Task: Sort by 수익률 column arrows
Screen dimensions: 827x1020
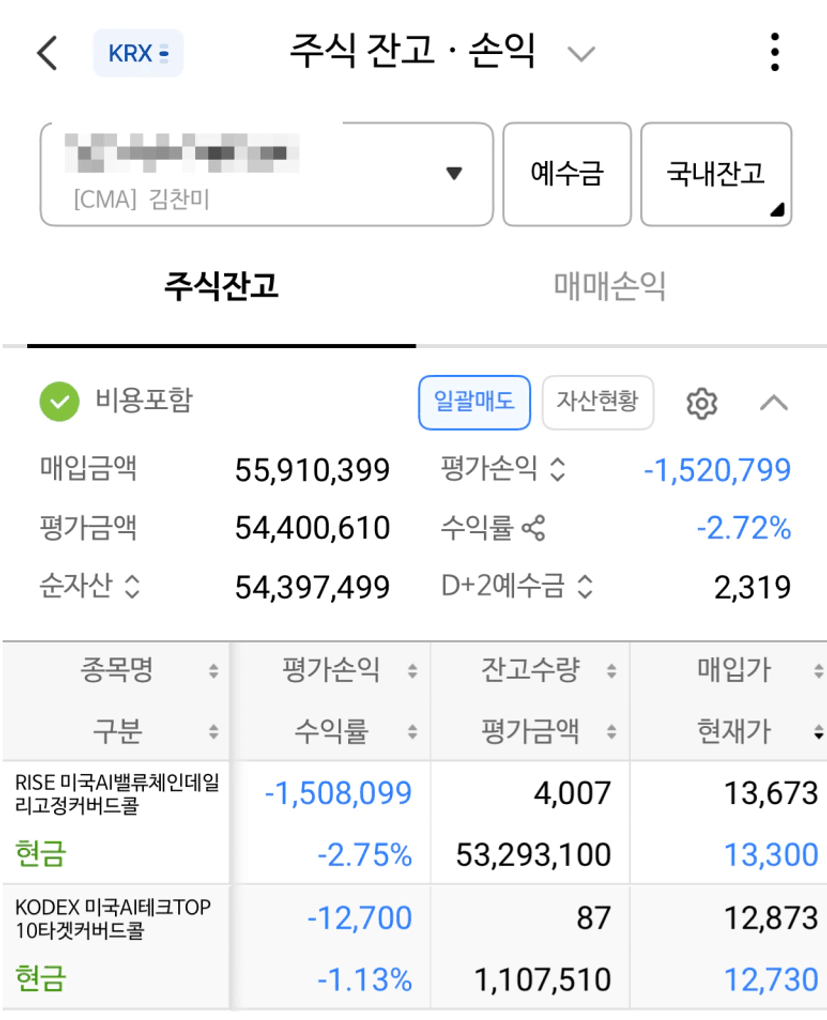Action: [412, 733]
